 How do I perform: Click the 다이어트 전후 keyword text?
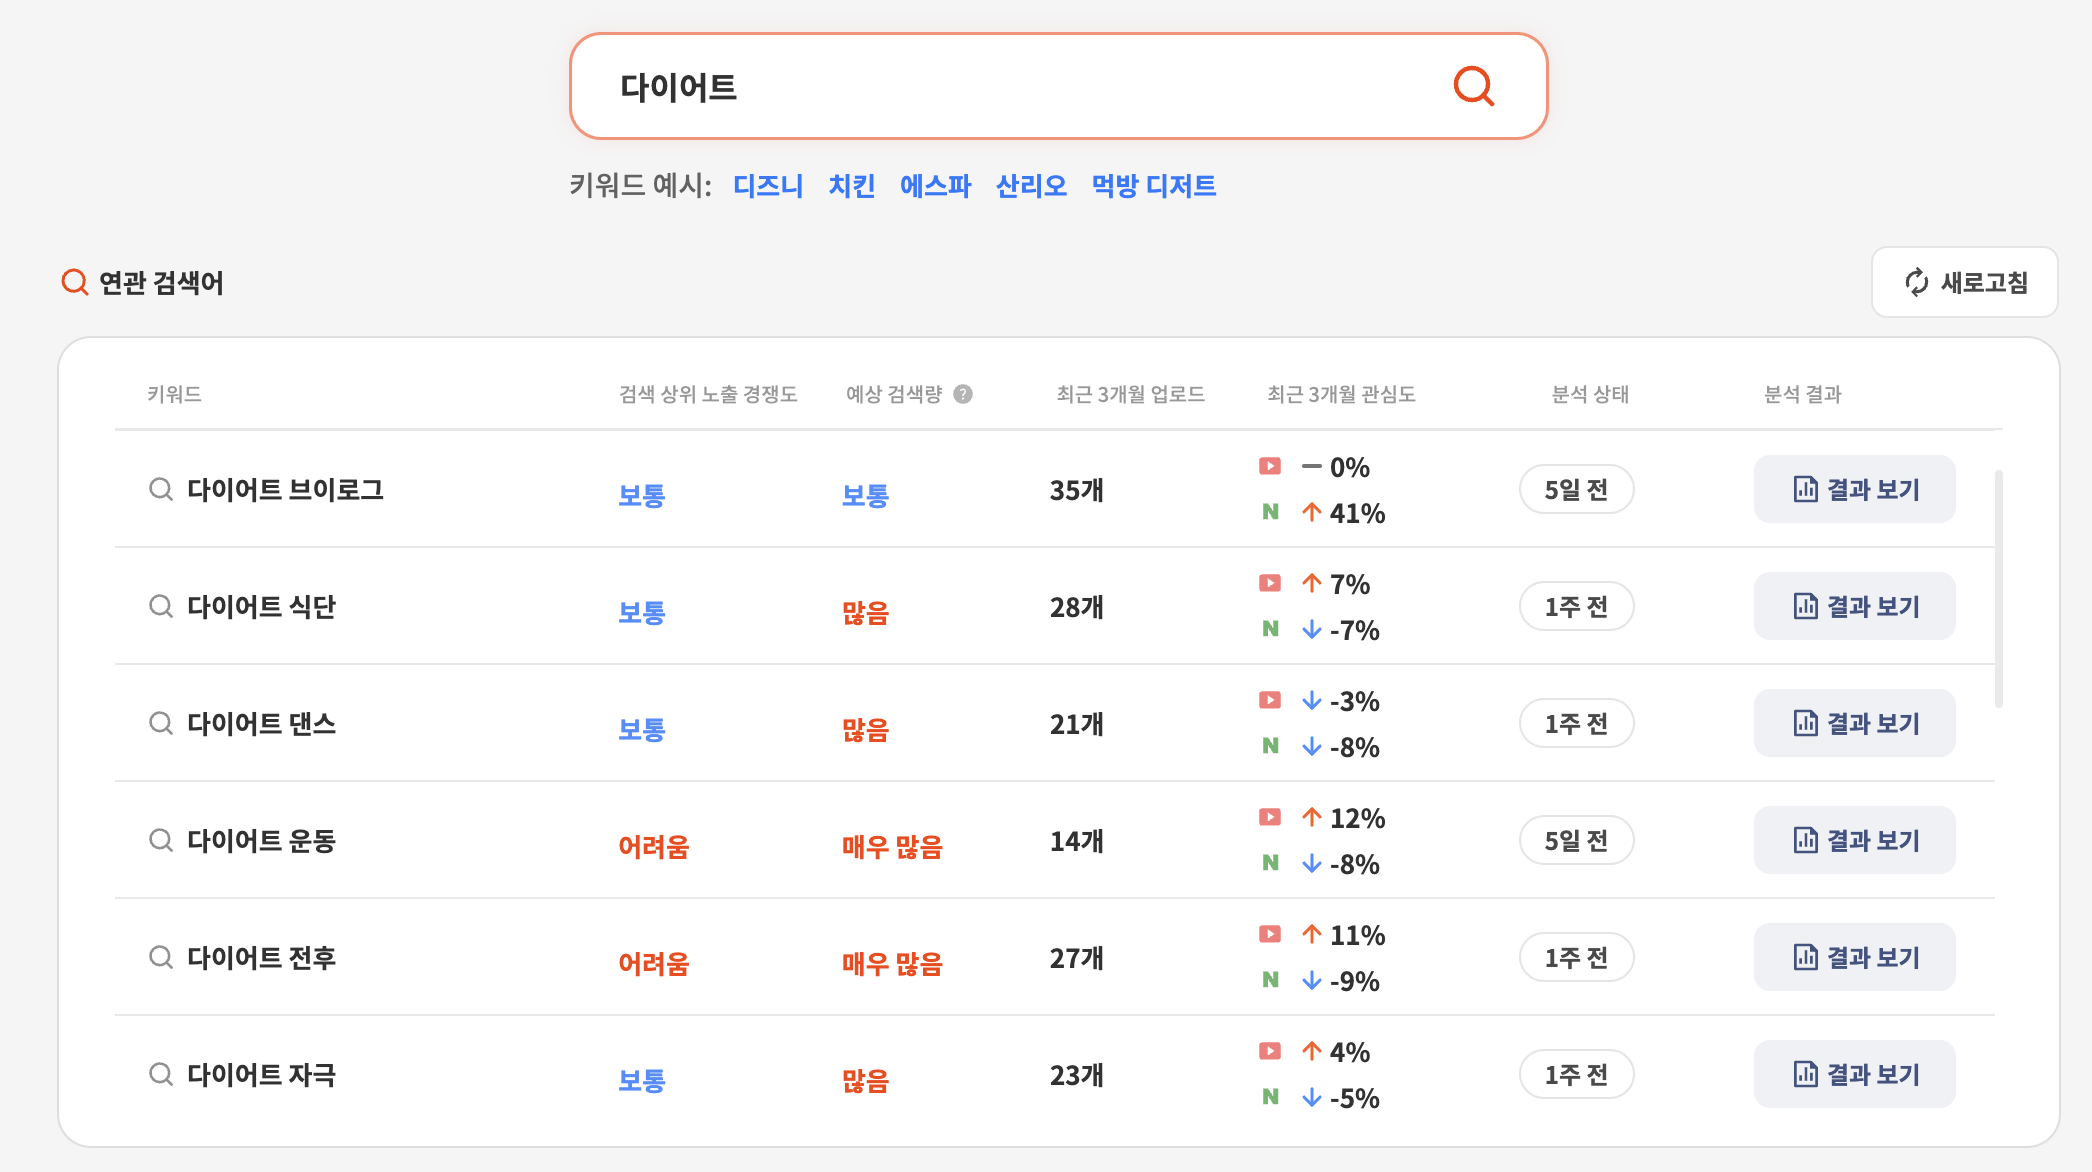(x=261, y=958)
